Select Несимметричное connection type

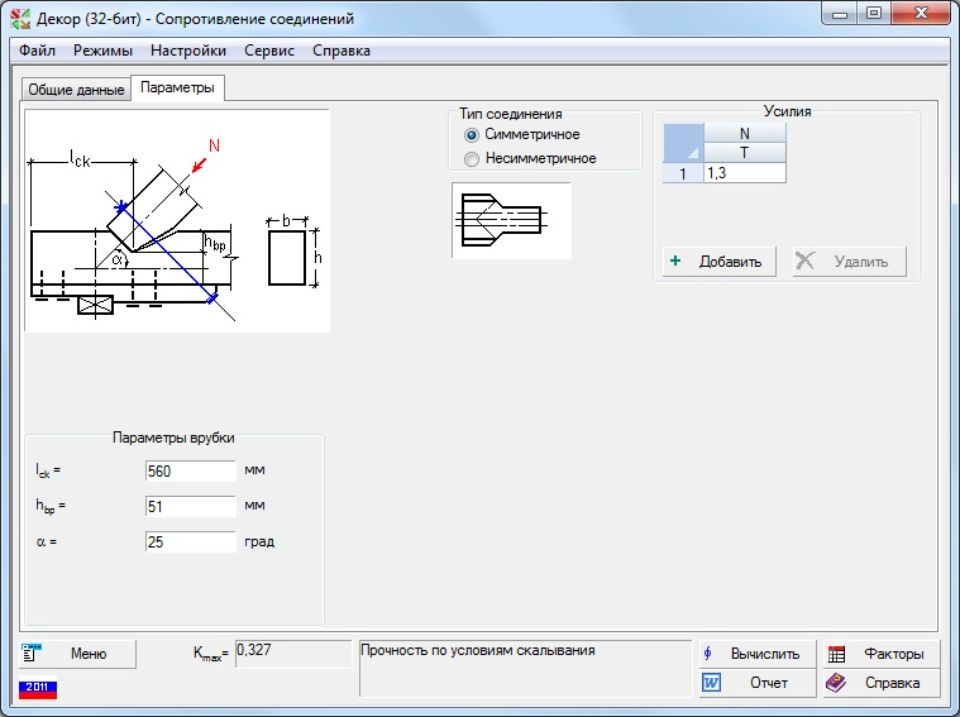point(472,159)
